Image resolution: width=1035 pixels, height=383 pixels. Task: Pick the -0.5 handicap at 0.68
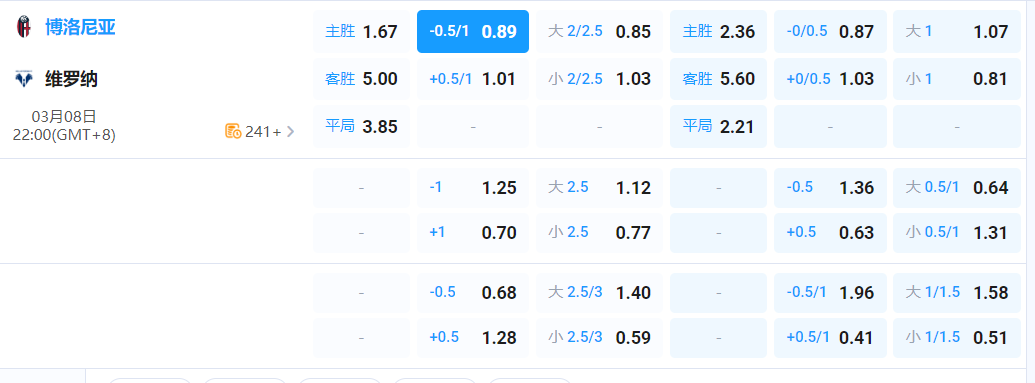click(473, 293)
